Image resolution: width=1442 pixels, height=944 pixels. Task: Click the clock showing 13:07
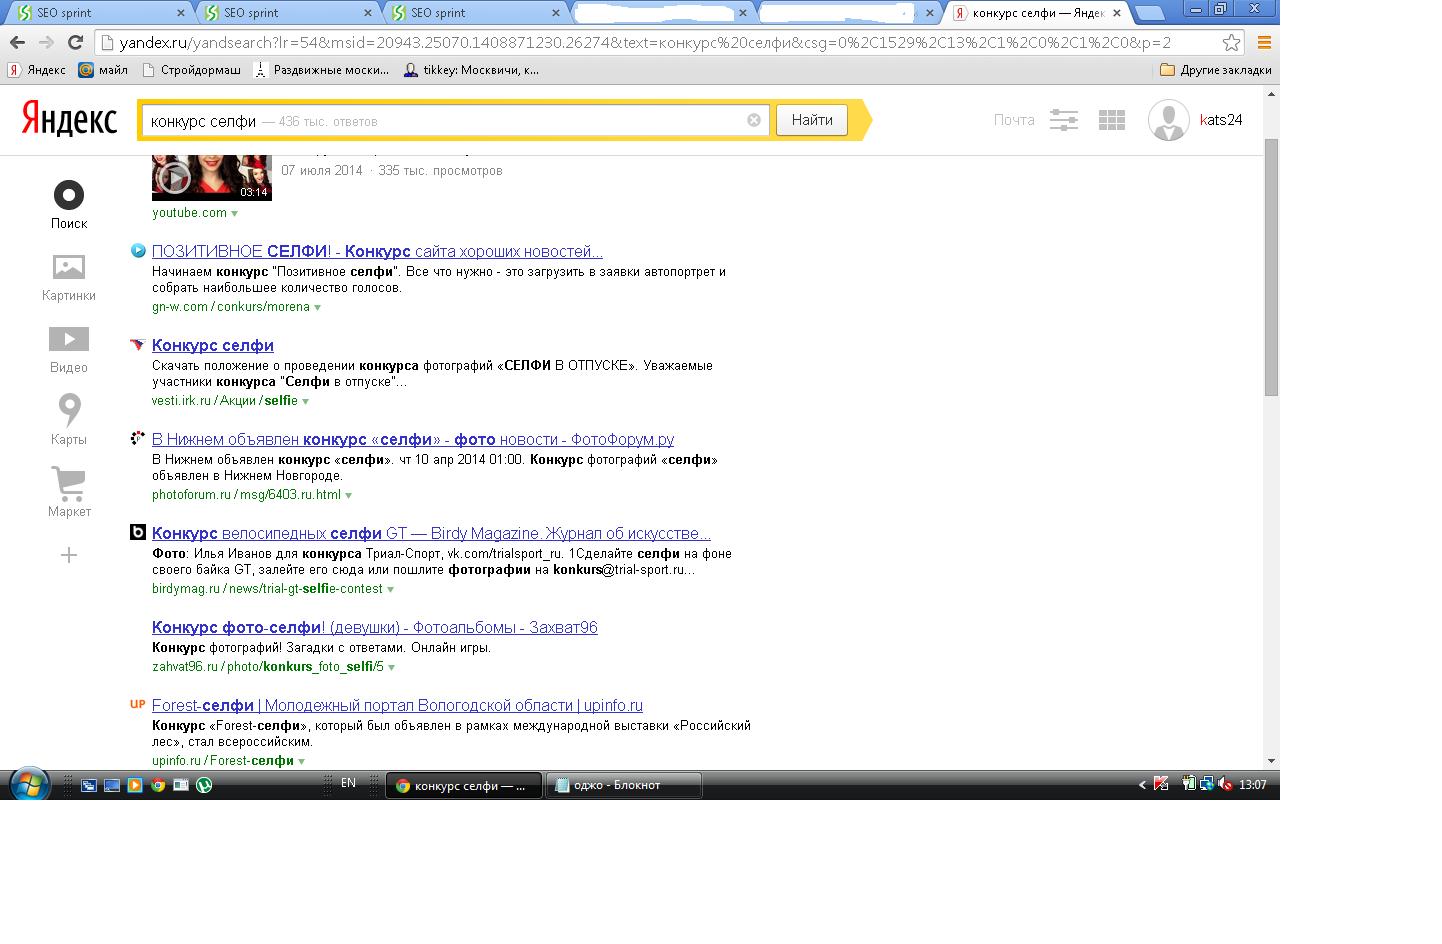1253,785
